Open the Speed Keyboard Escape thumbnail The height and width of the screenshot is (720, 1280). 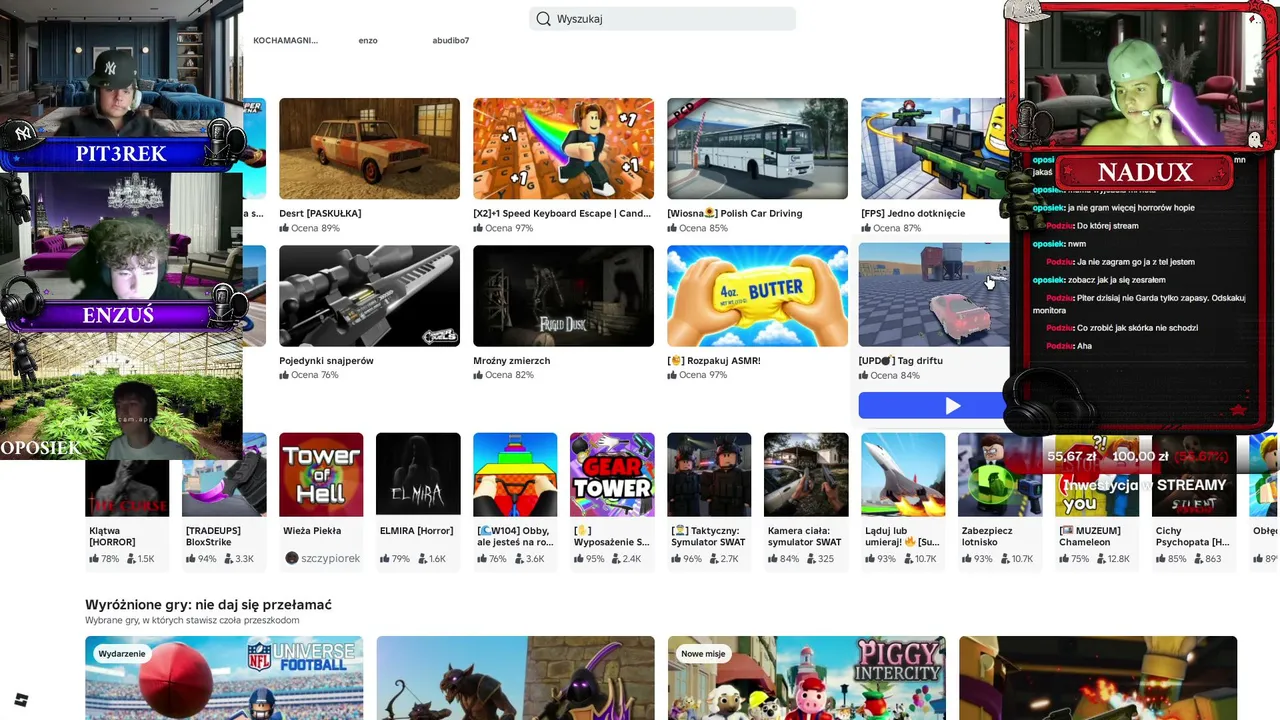tap(563, 148)
